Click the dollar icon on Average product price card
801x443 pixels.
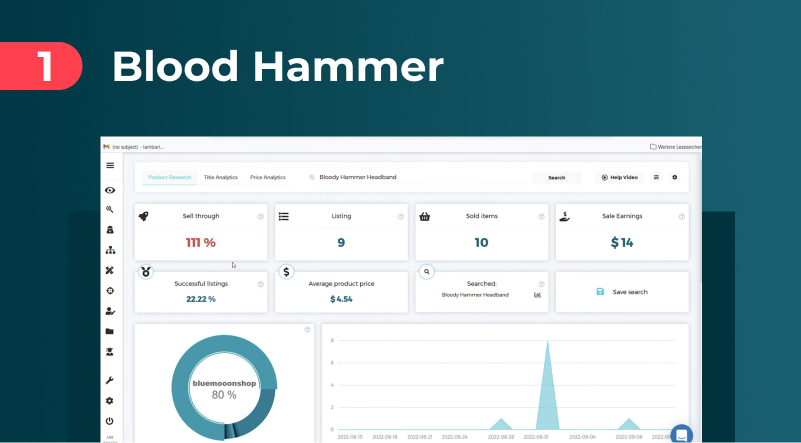pos(286,272)
